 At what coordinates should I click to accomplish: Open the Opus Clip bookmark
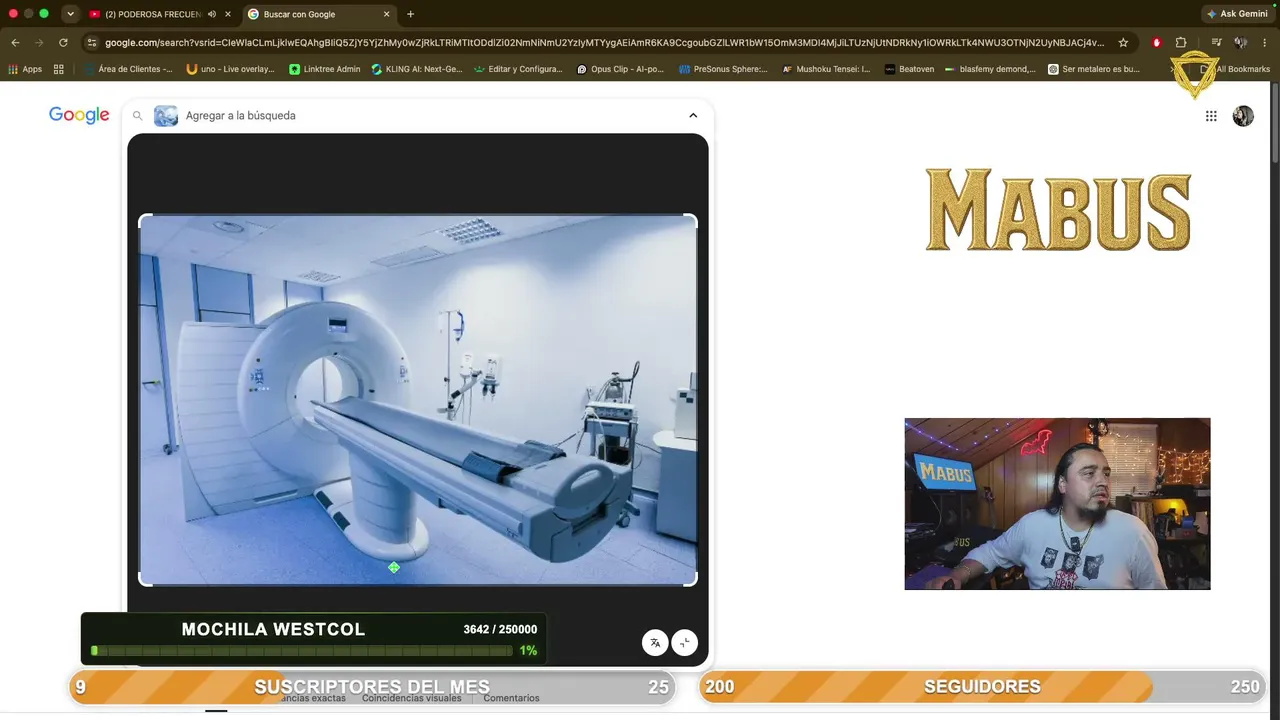point(621,69)
